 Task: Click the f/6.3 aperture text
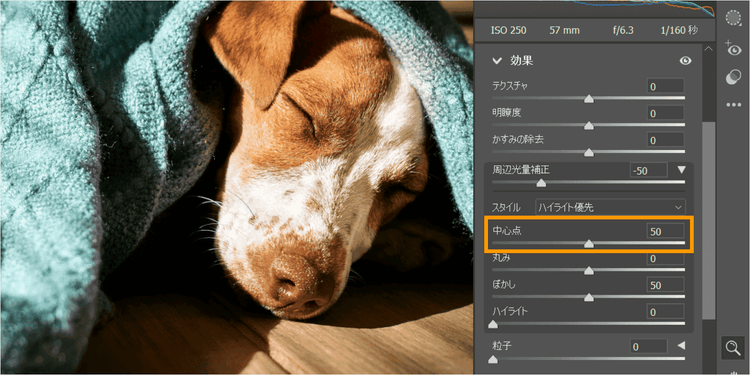pyautogui.click(x=623, y=31)
